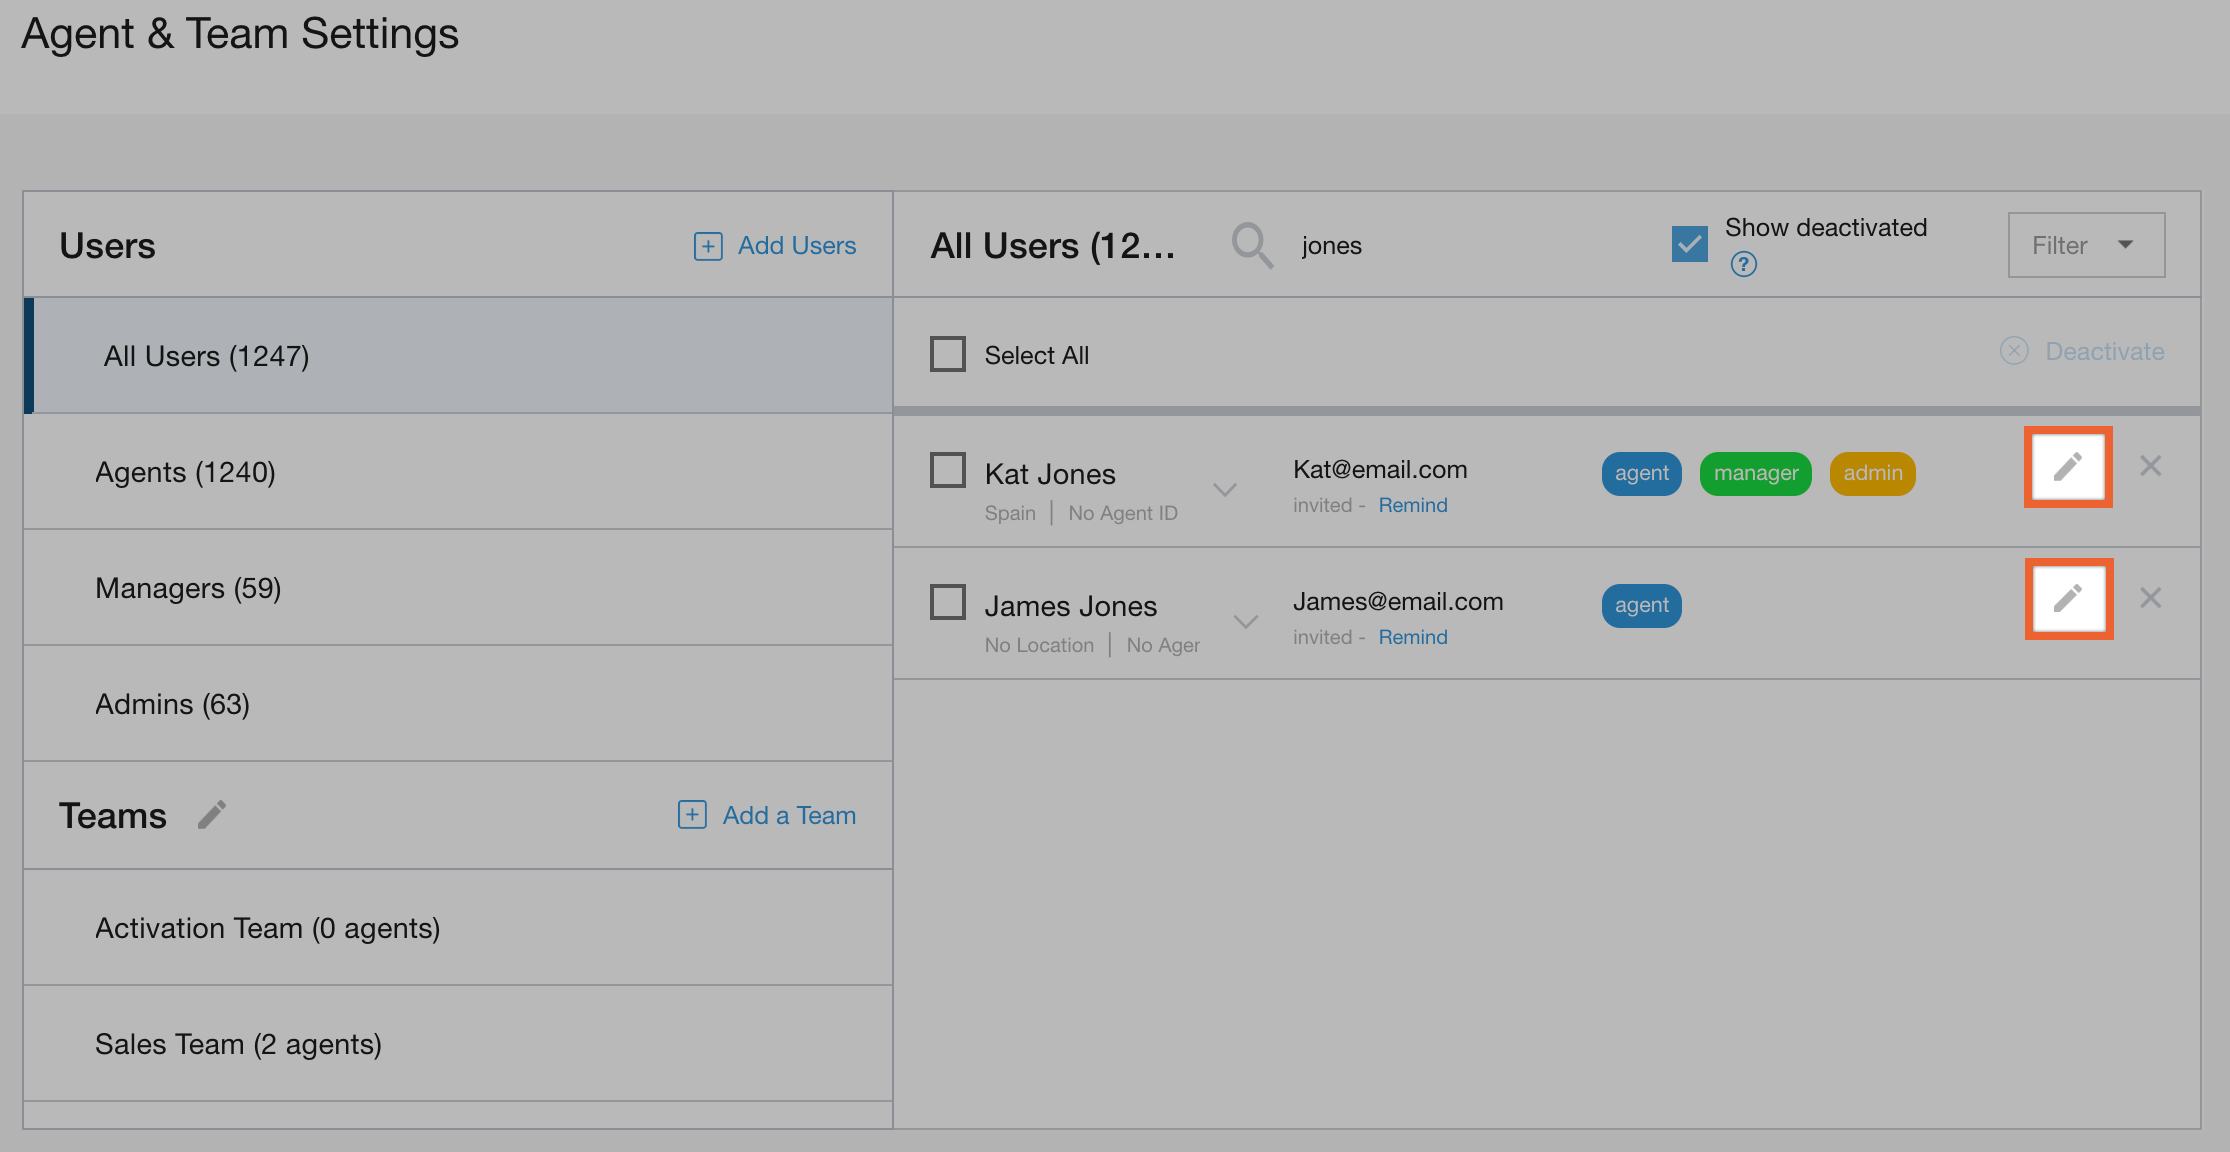This screenshot has height=1152, width=2230.
Task: Click the search magnifier icon
Action: pos(1251,245)
